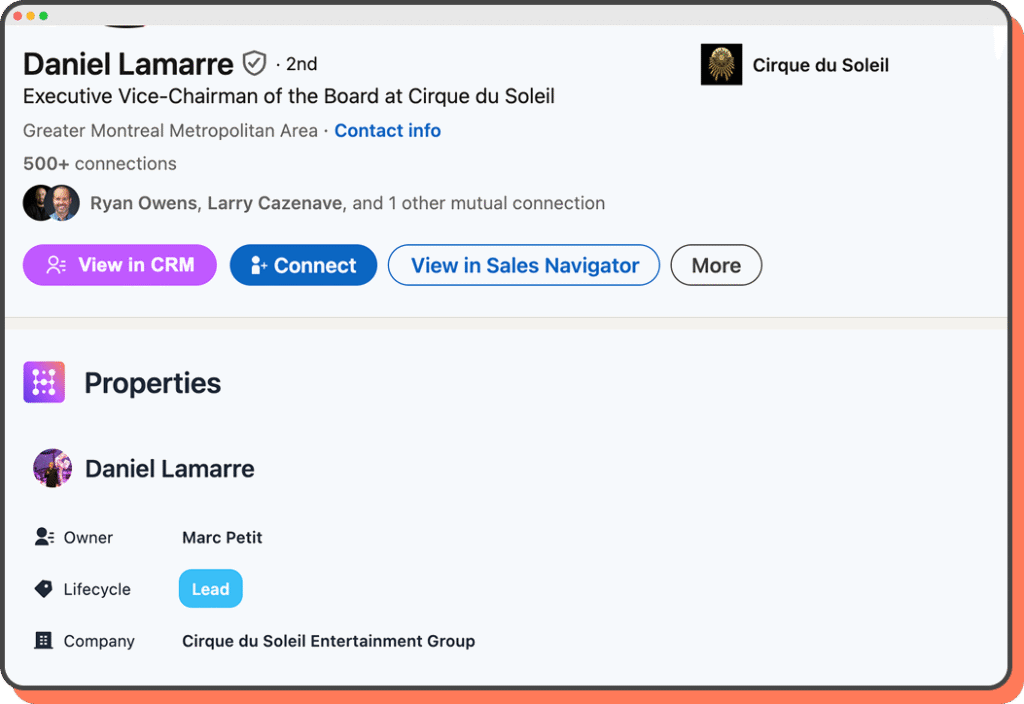
Task: Click the verification shield beside Daniel Lamarre
Action: 255,64
